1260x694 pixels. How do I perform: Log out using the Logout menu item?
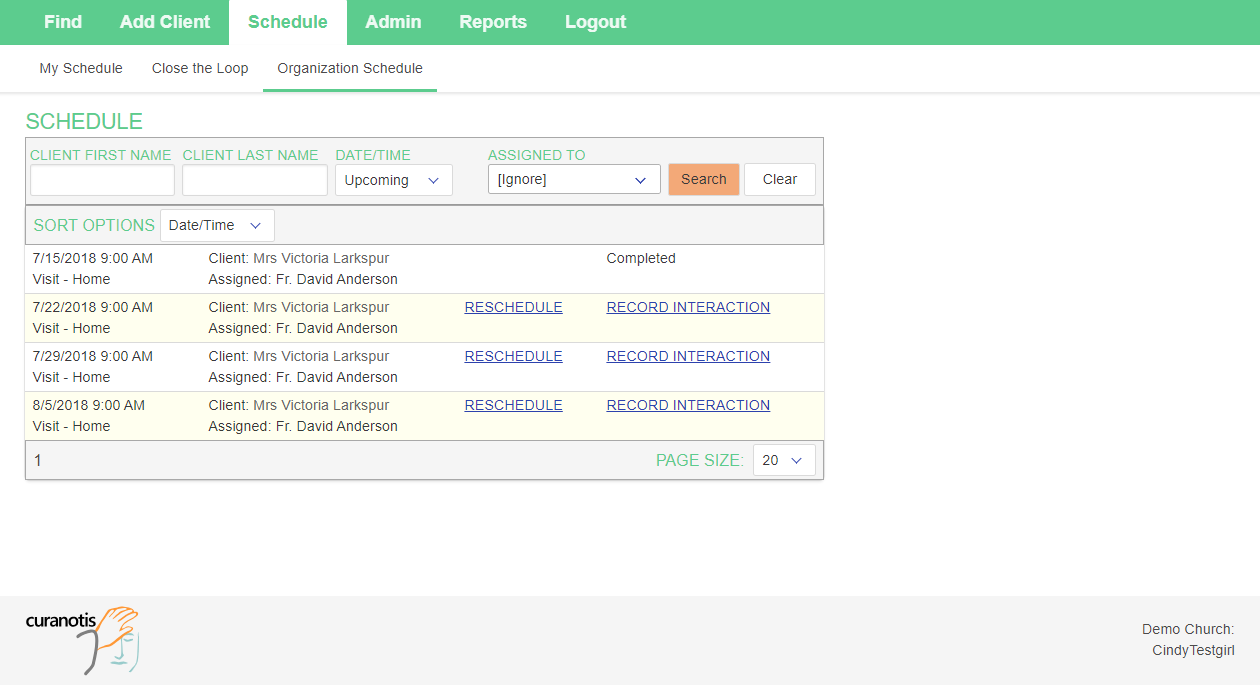click(595, 22)
